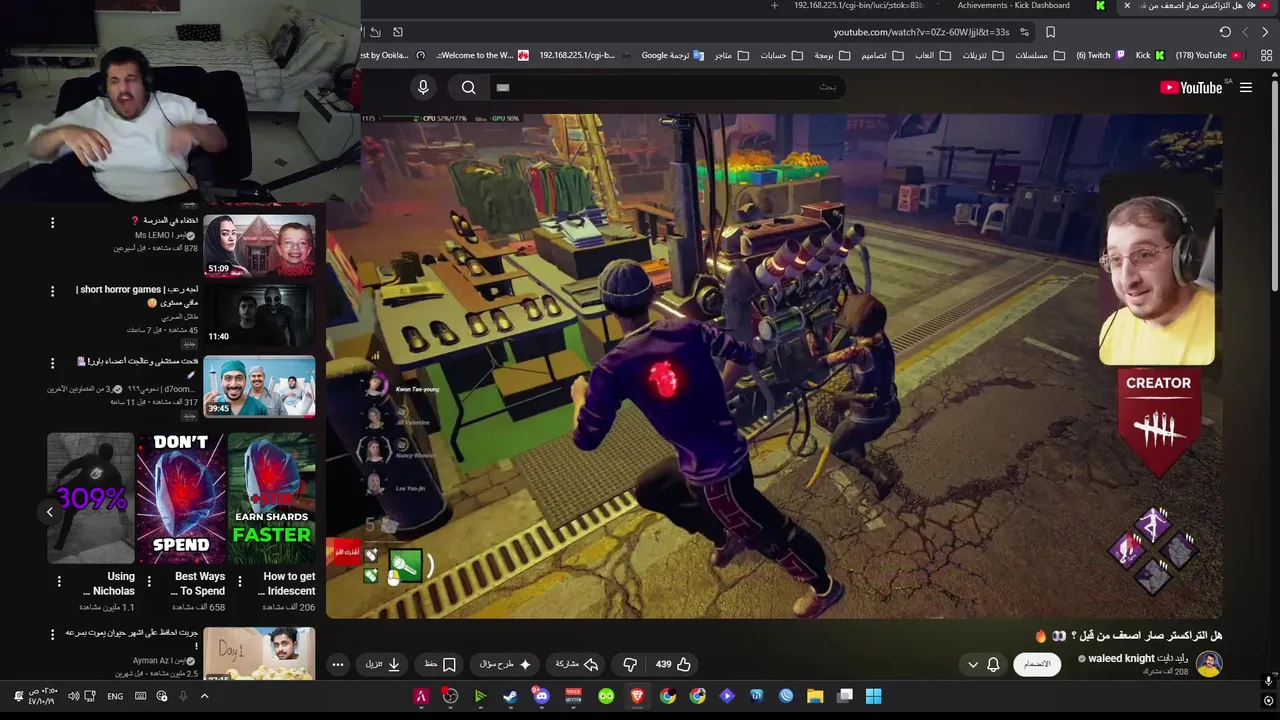Open the 309% Using Nicholas short
Image resolution: width=1280 pixels, height=720 pixels.
point(90,498)
